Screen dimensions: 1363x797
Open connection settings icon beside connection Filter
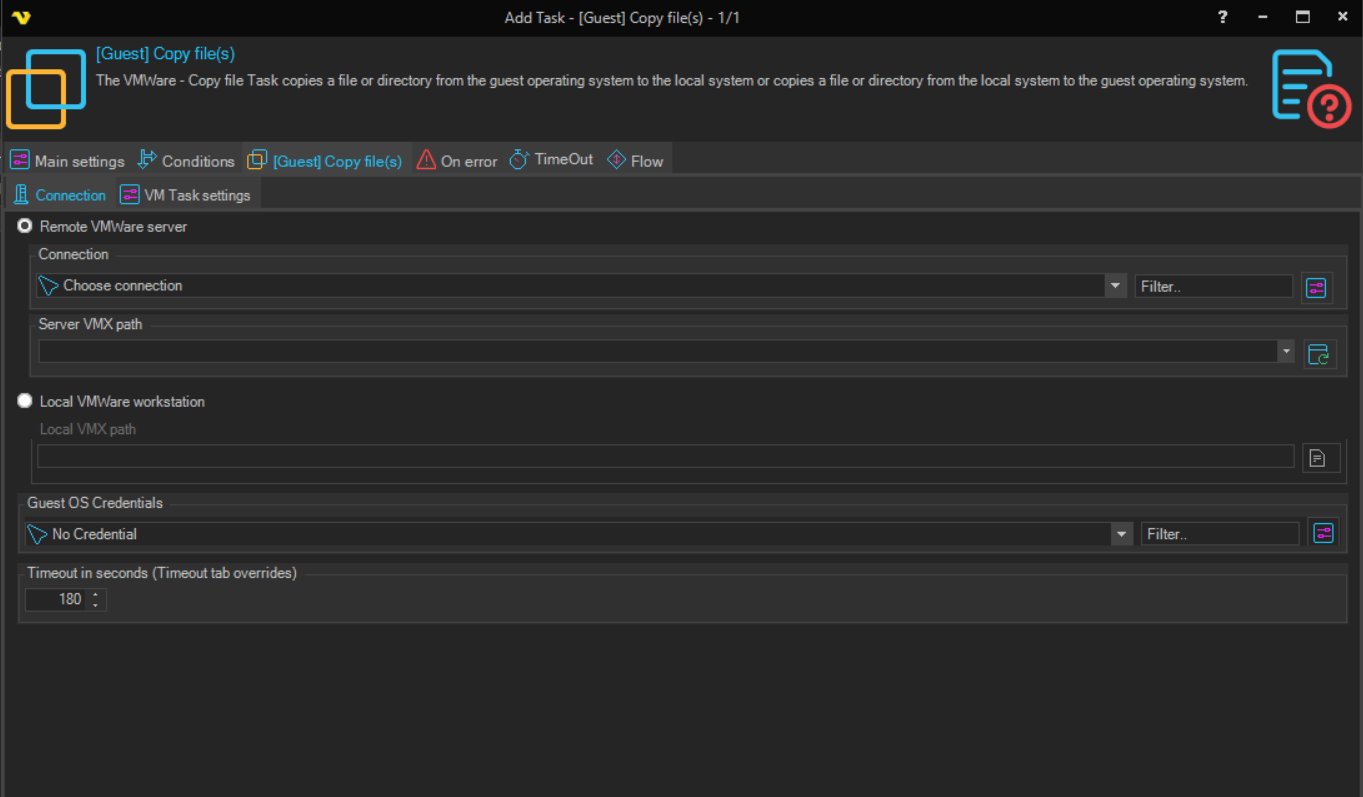click(x=1316, y=288)
